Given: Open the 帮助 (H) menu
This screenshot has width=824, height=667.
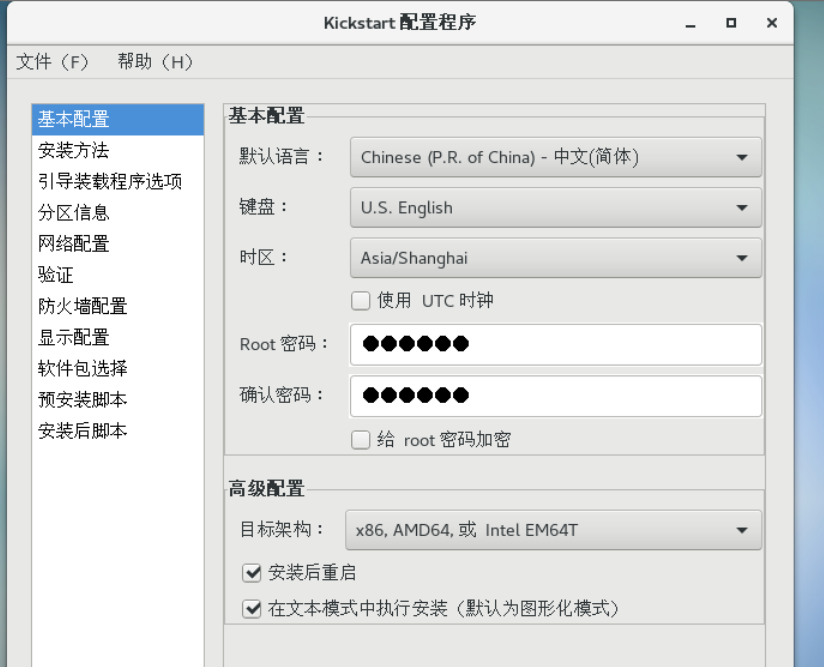Looking at the screenshot, I should [155, 62].
